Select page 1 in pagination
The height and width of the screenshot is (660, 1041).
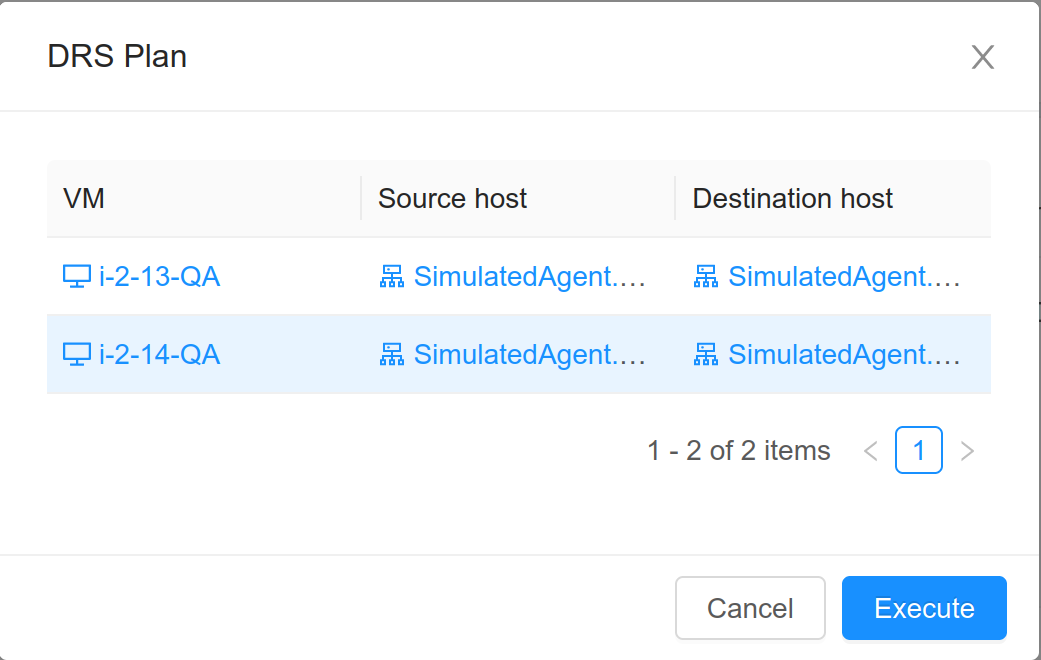(919, 451)
